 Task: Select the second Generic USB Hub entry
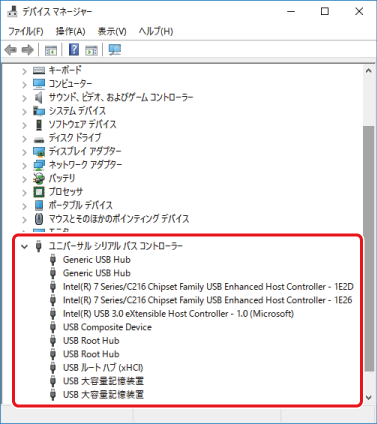click(97, 273)
